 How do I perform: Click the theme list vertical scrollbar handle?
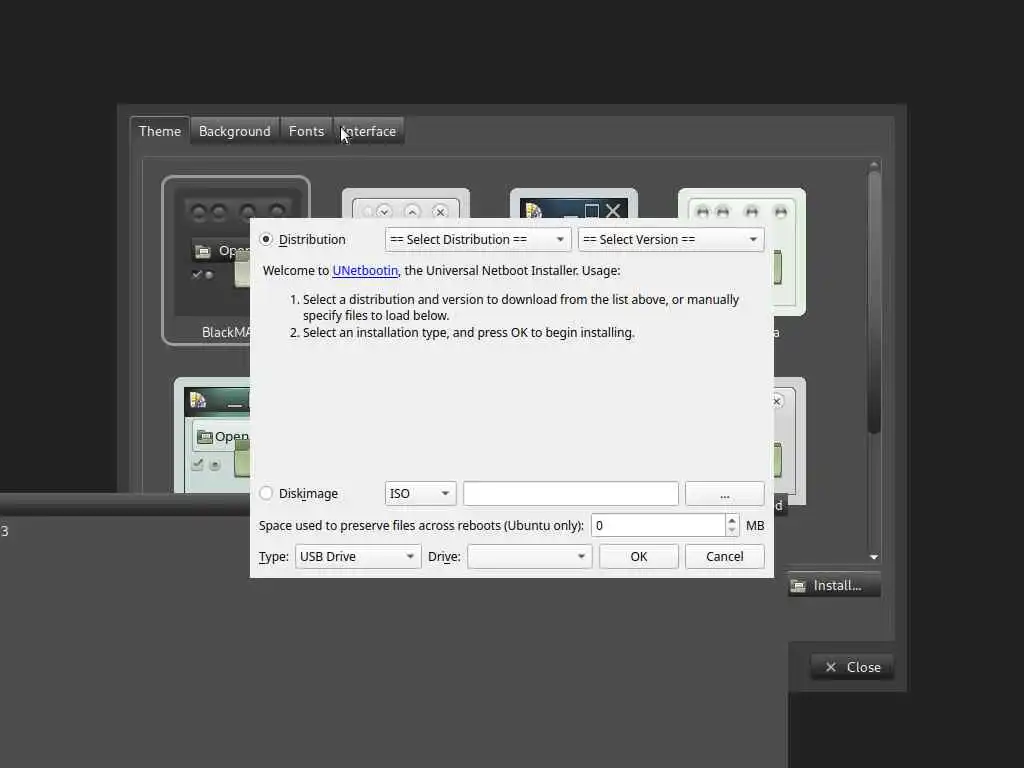click(x=874, y=302)
